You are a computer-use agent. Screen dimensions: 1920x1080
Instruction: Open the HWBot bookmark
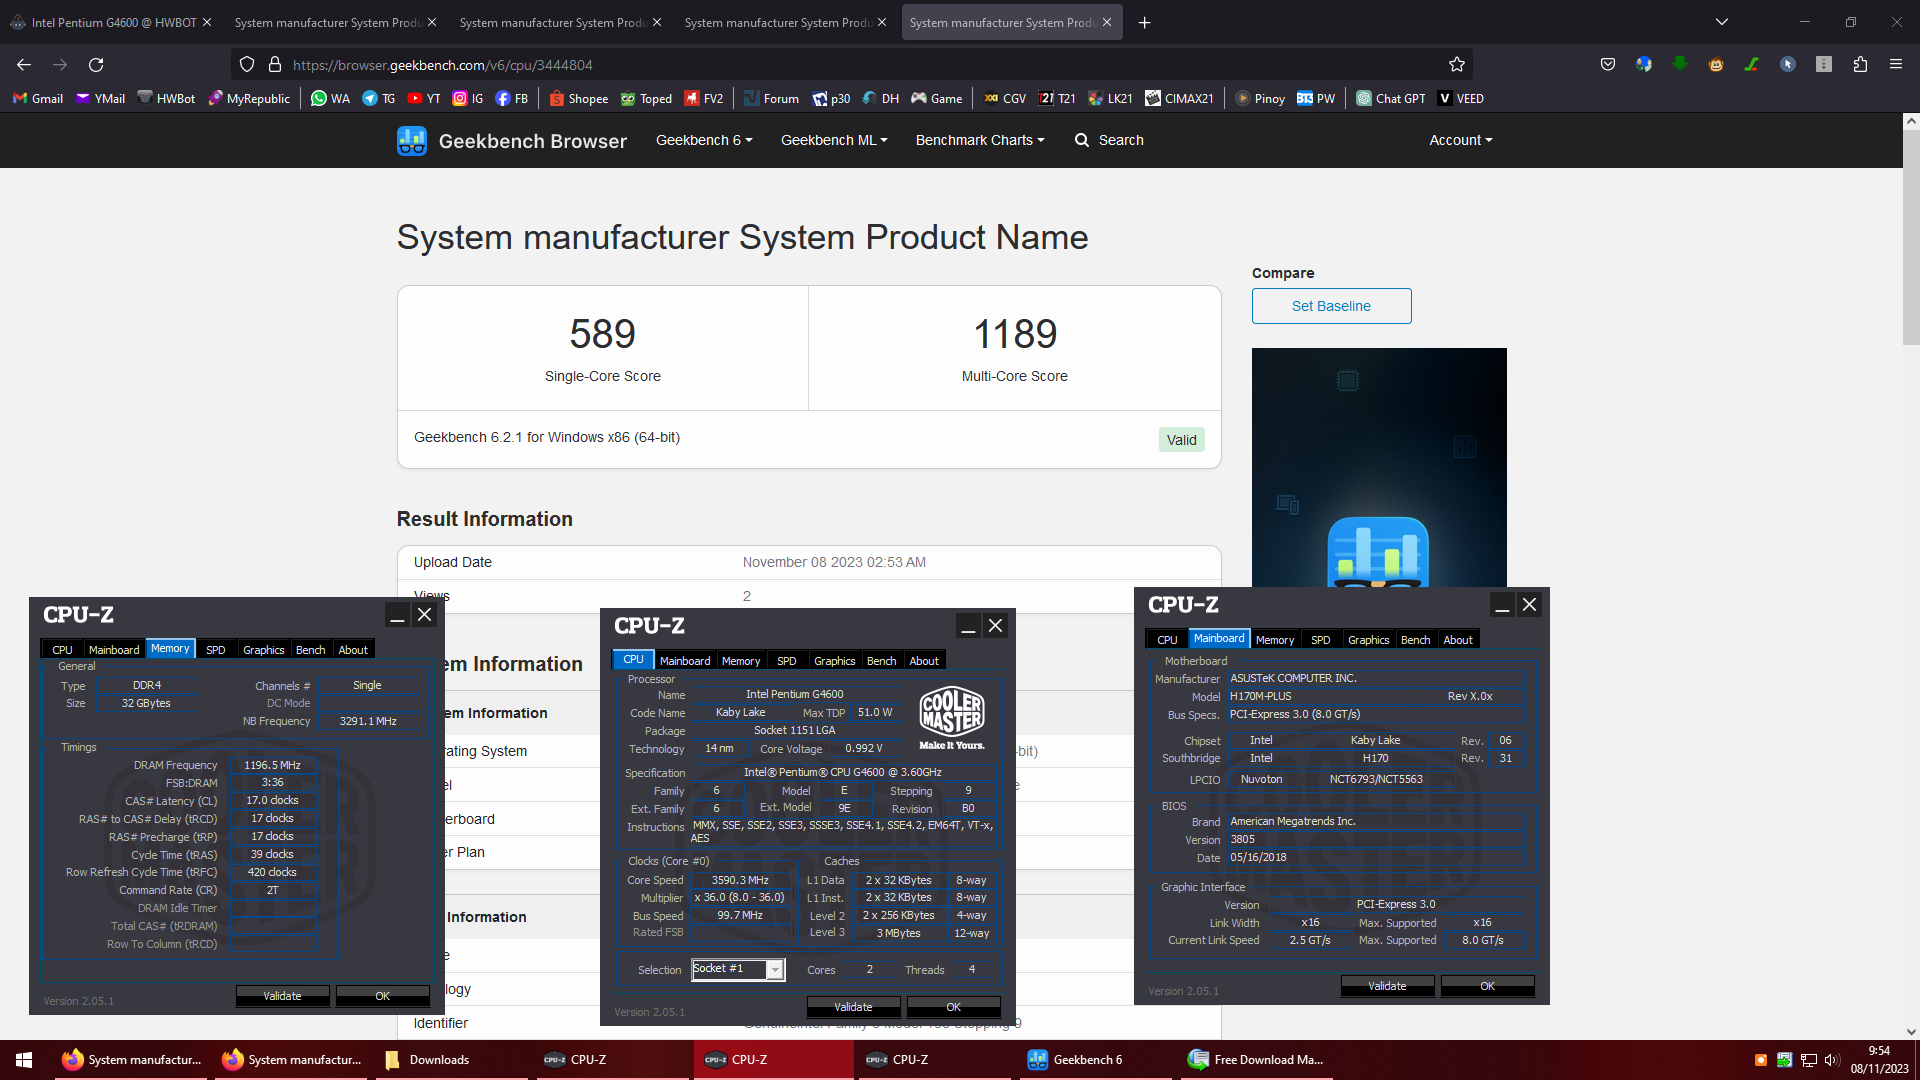coord(166,98)
